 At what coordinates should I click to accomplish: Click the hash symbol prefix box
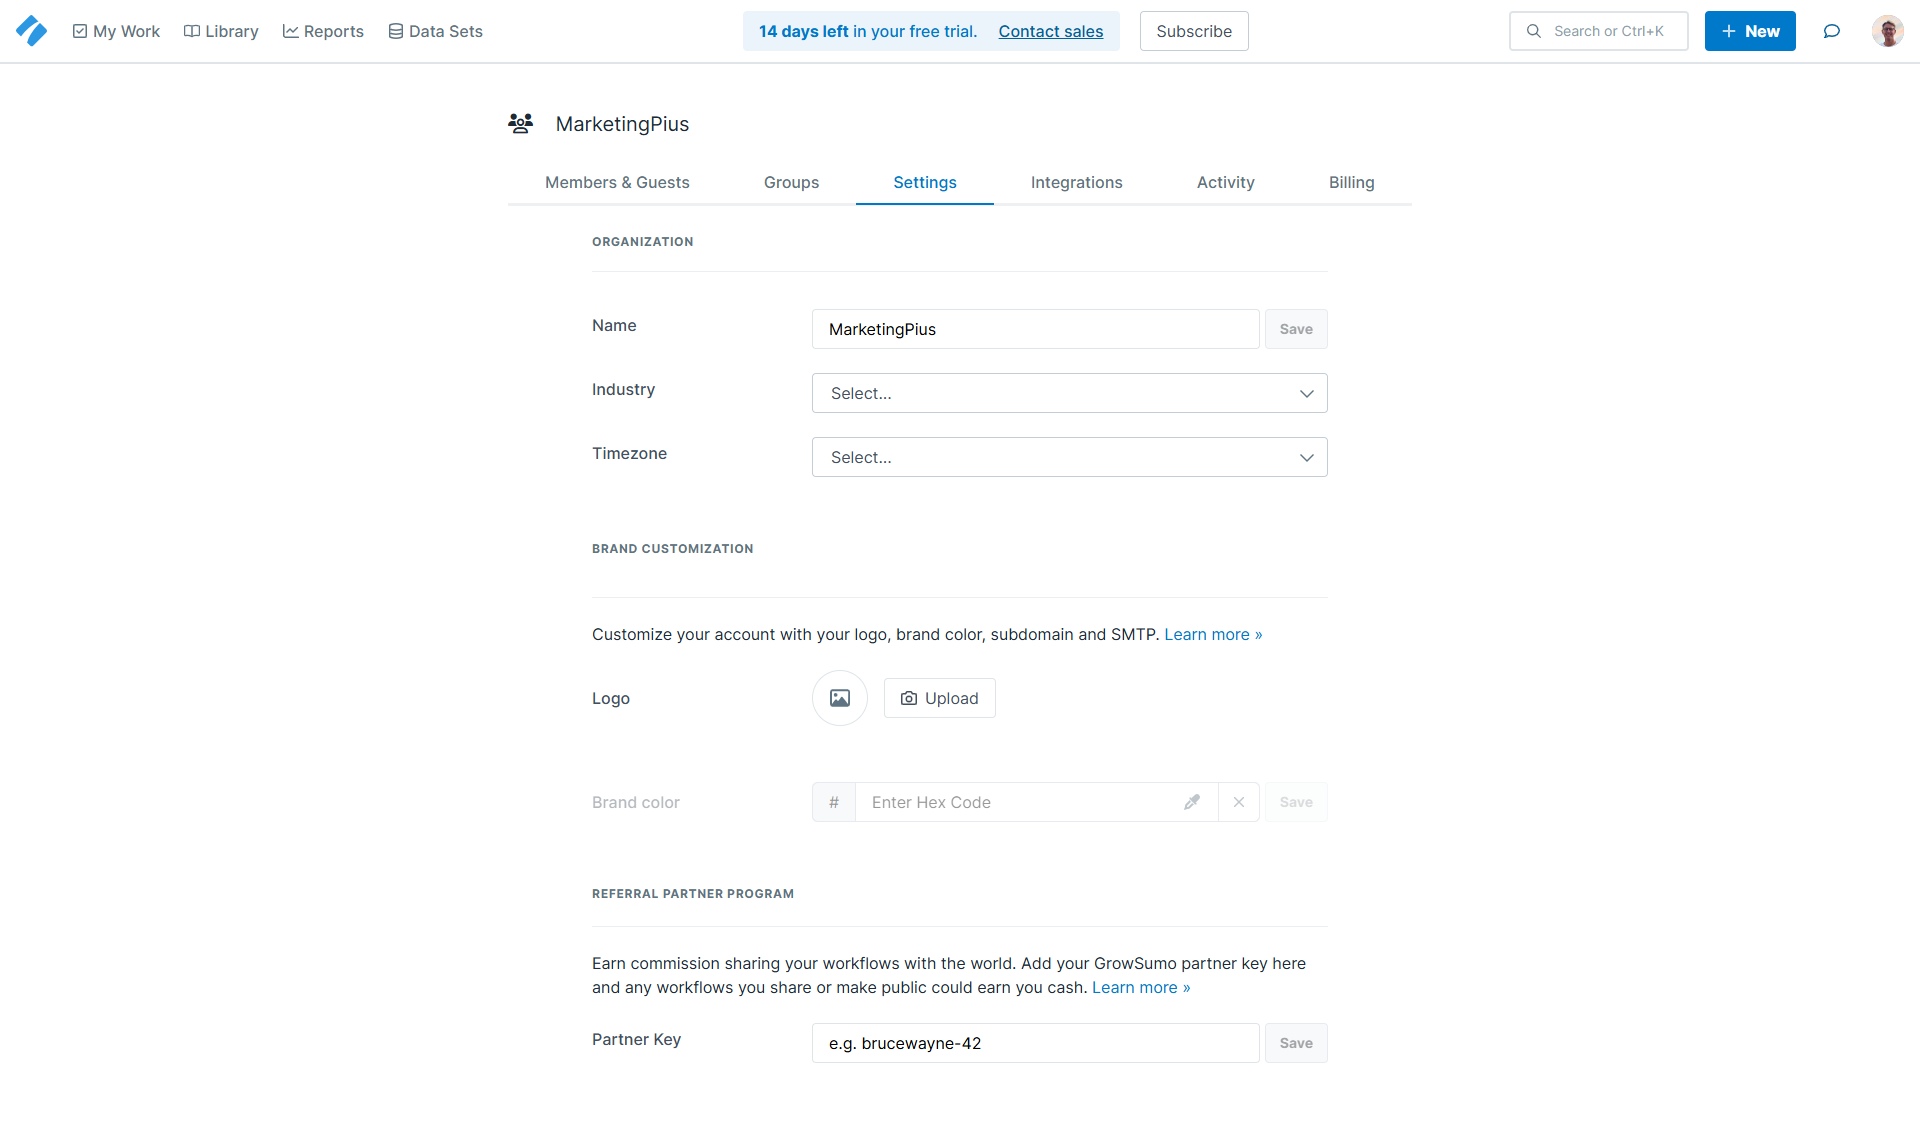coord(834,802)
